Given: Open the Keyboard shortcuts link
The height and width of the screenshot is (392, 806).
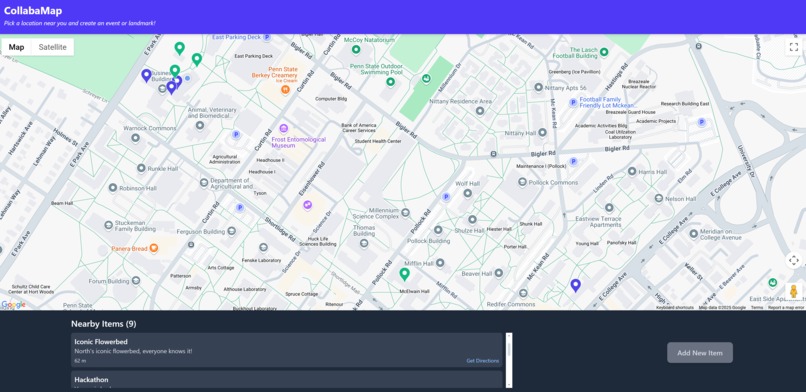Looking at the screenshot, I should (x=674, y=307).
